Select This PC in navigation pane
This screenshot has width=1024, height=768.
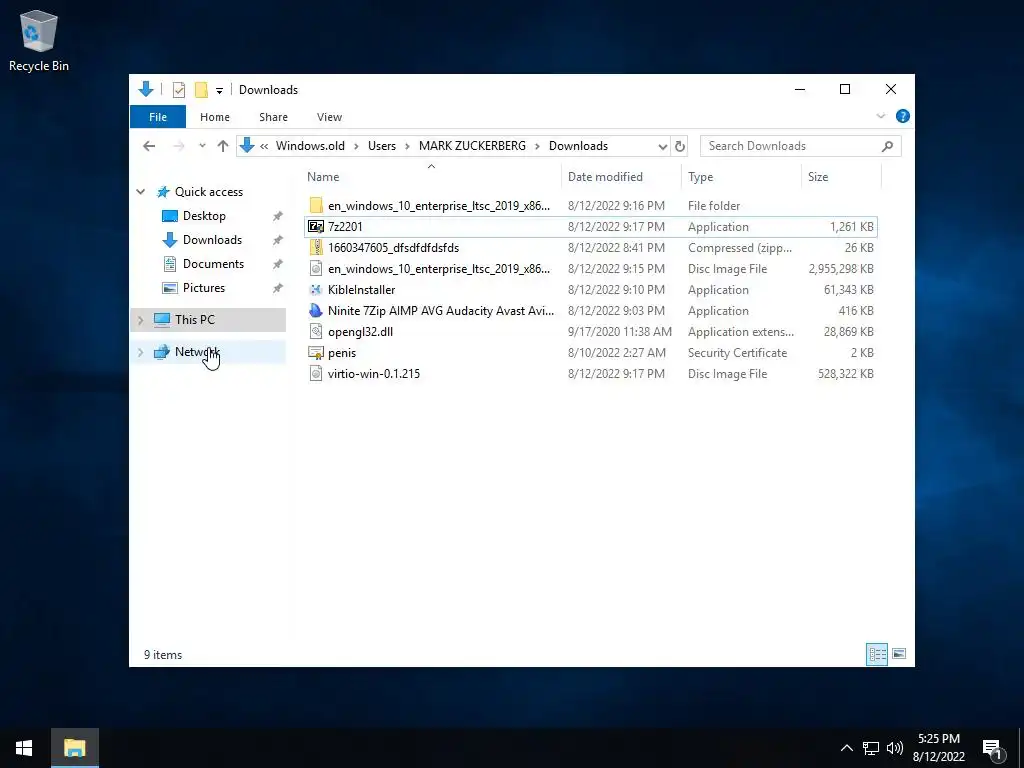(x=194, y=319)
